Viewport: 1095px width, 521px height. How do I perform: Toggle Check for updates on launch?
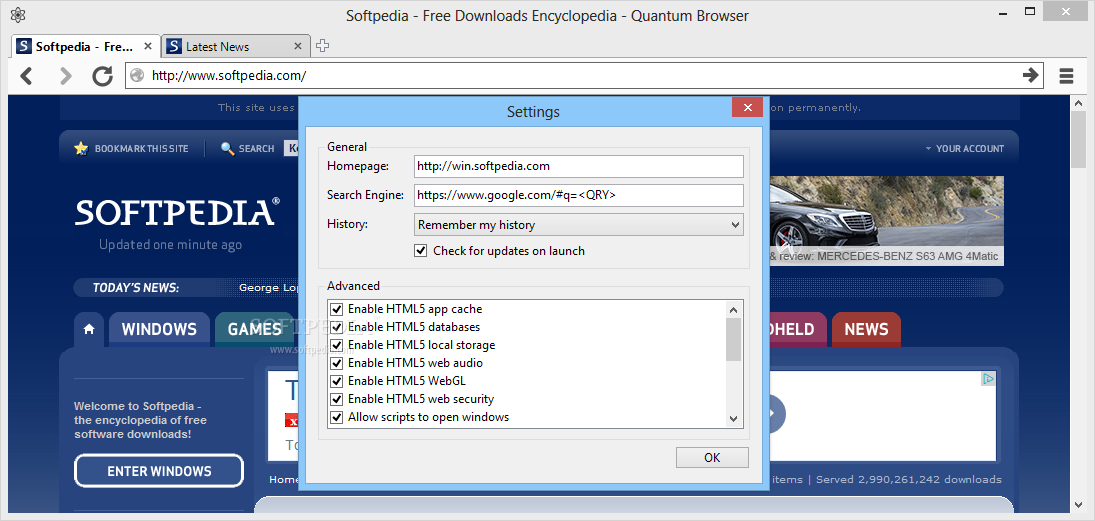click(x=420, y=251)
